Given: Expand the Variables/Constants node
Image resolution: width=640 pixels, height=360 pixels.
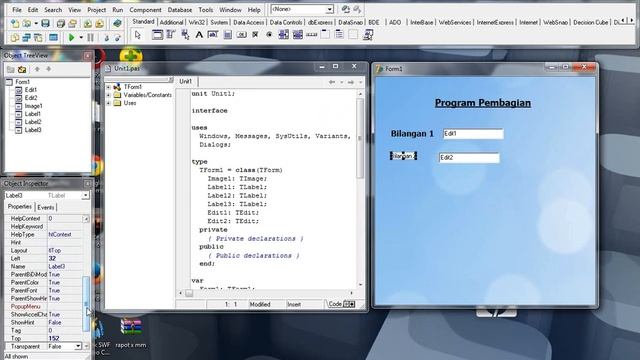Looking at the screenshot, I should point(109,95).
